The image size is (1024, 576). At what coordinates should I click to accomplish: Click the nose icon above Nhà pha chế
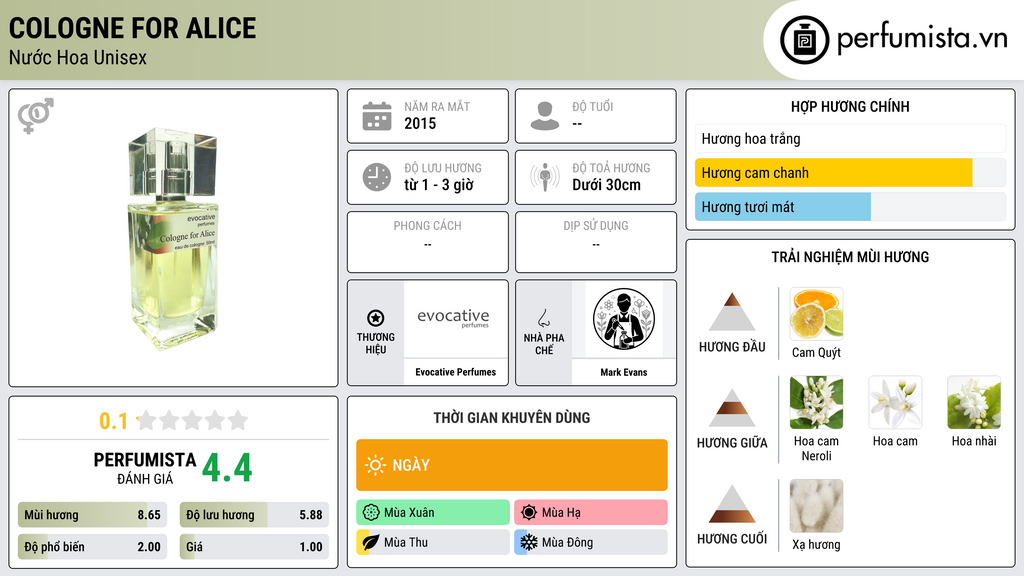(543, 318)
